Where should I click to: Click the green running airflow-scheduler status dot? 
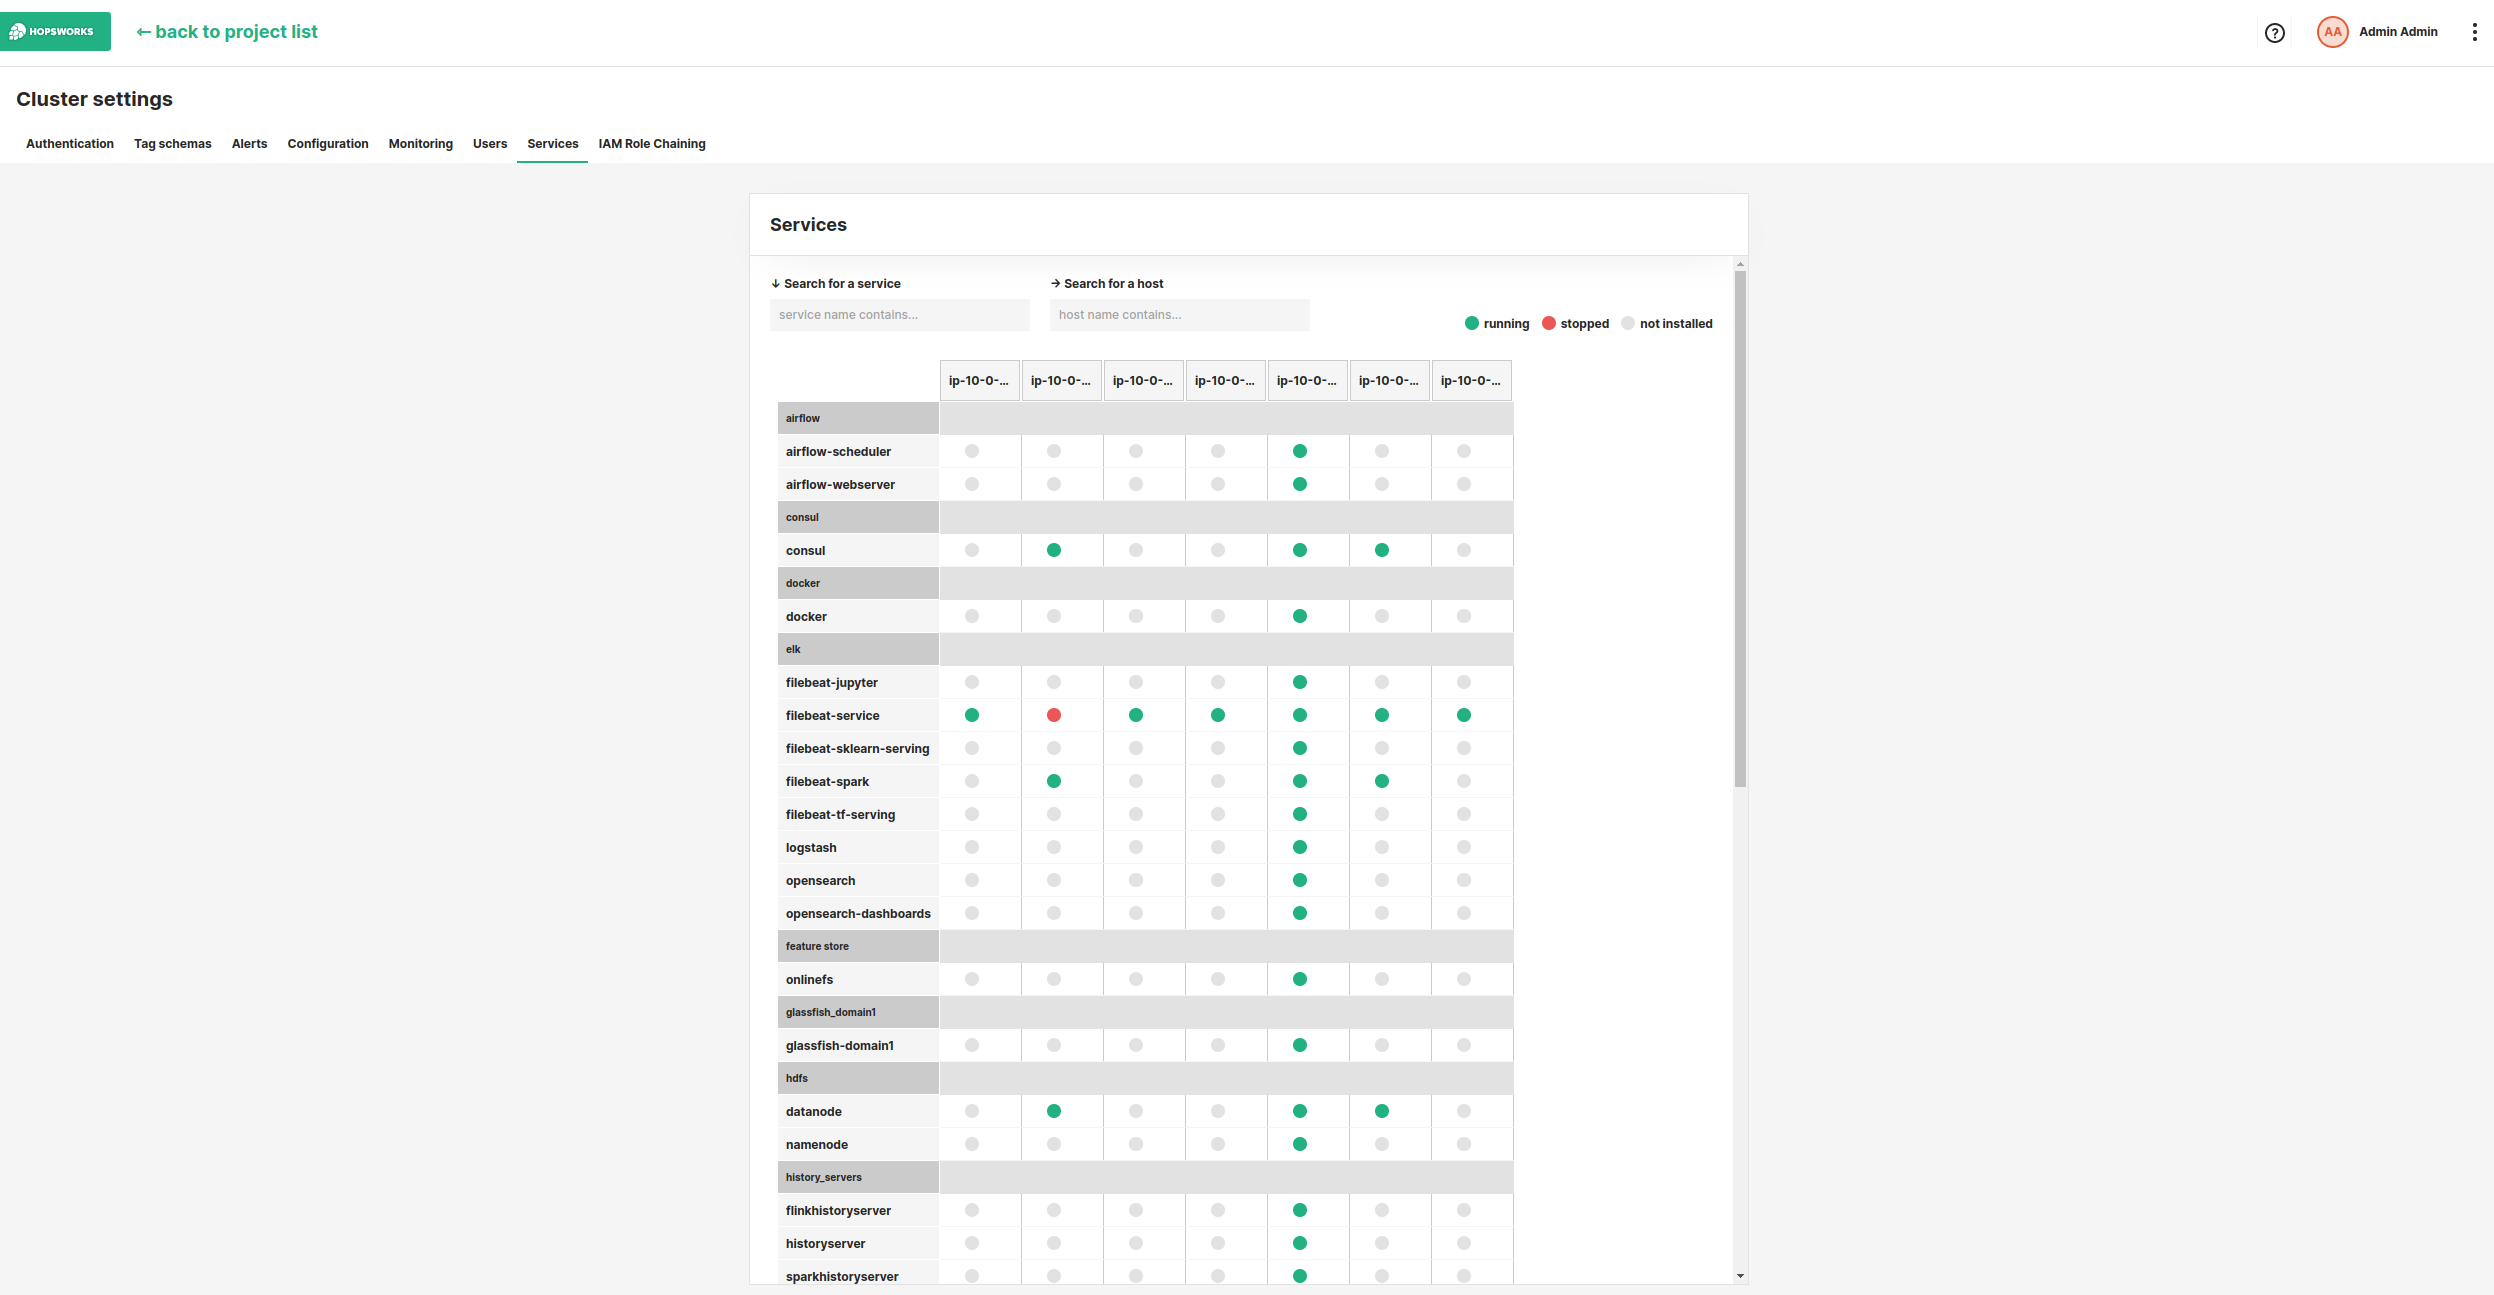click(x=1299, y=451)
